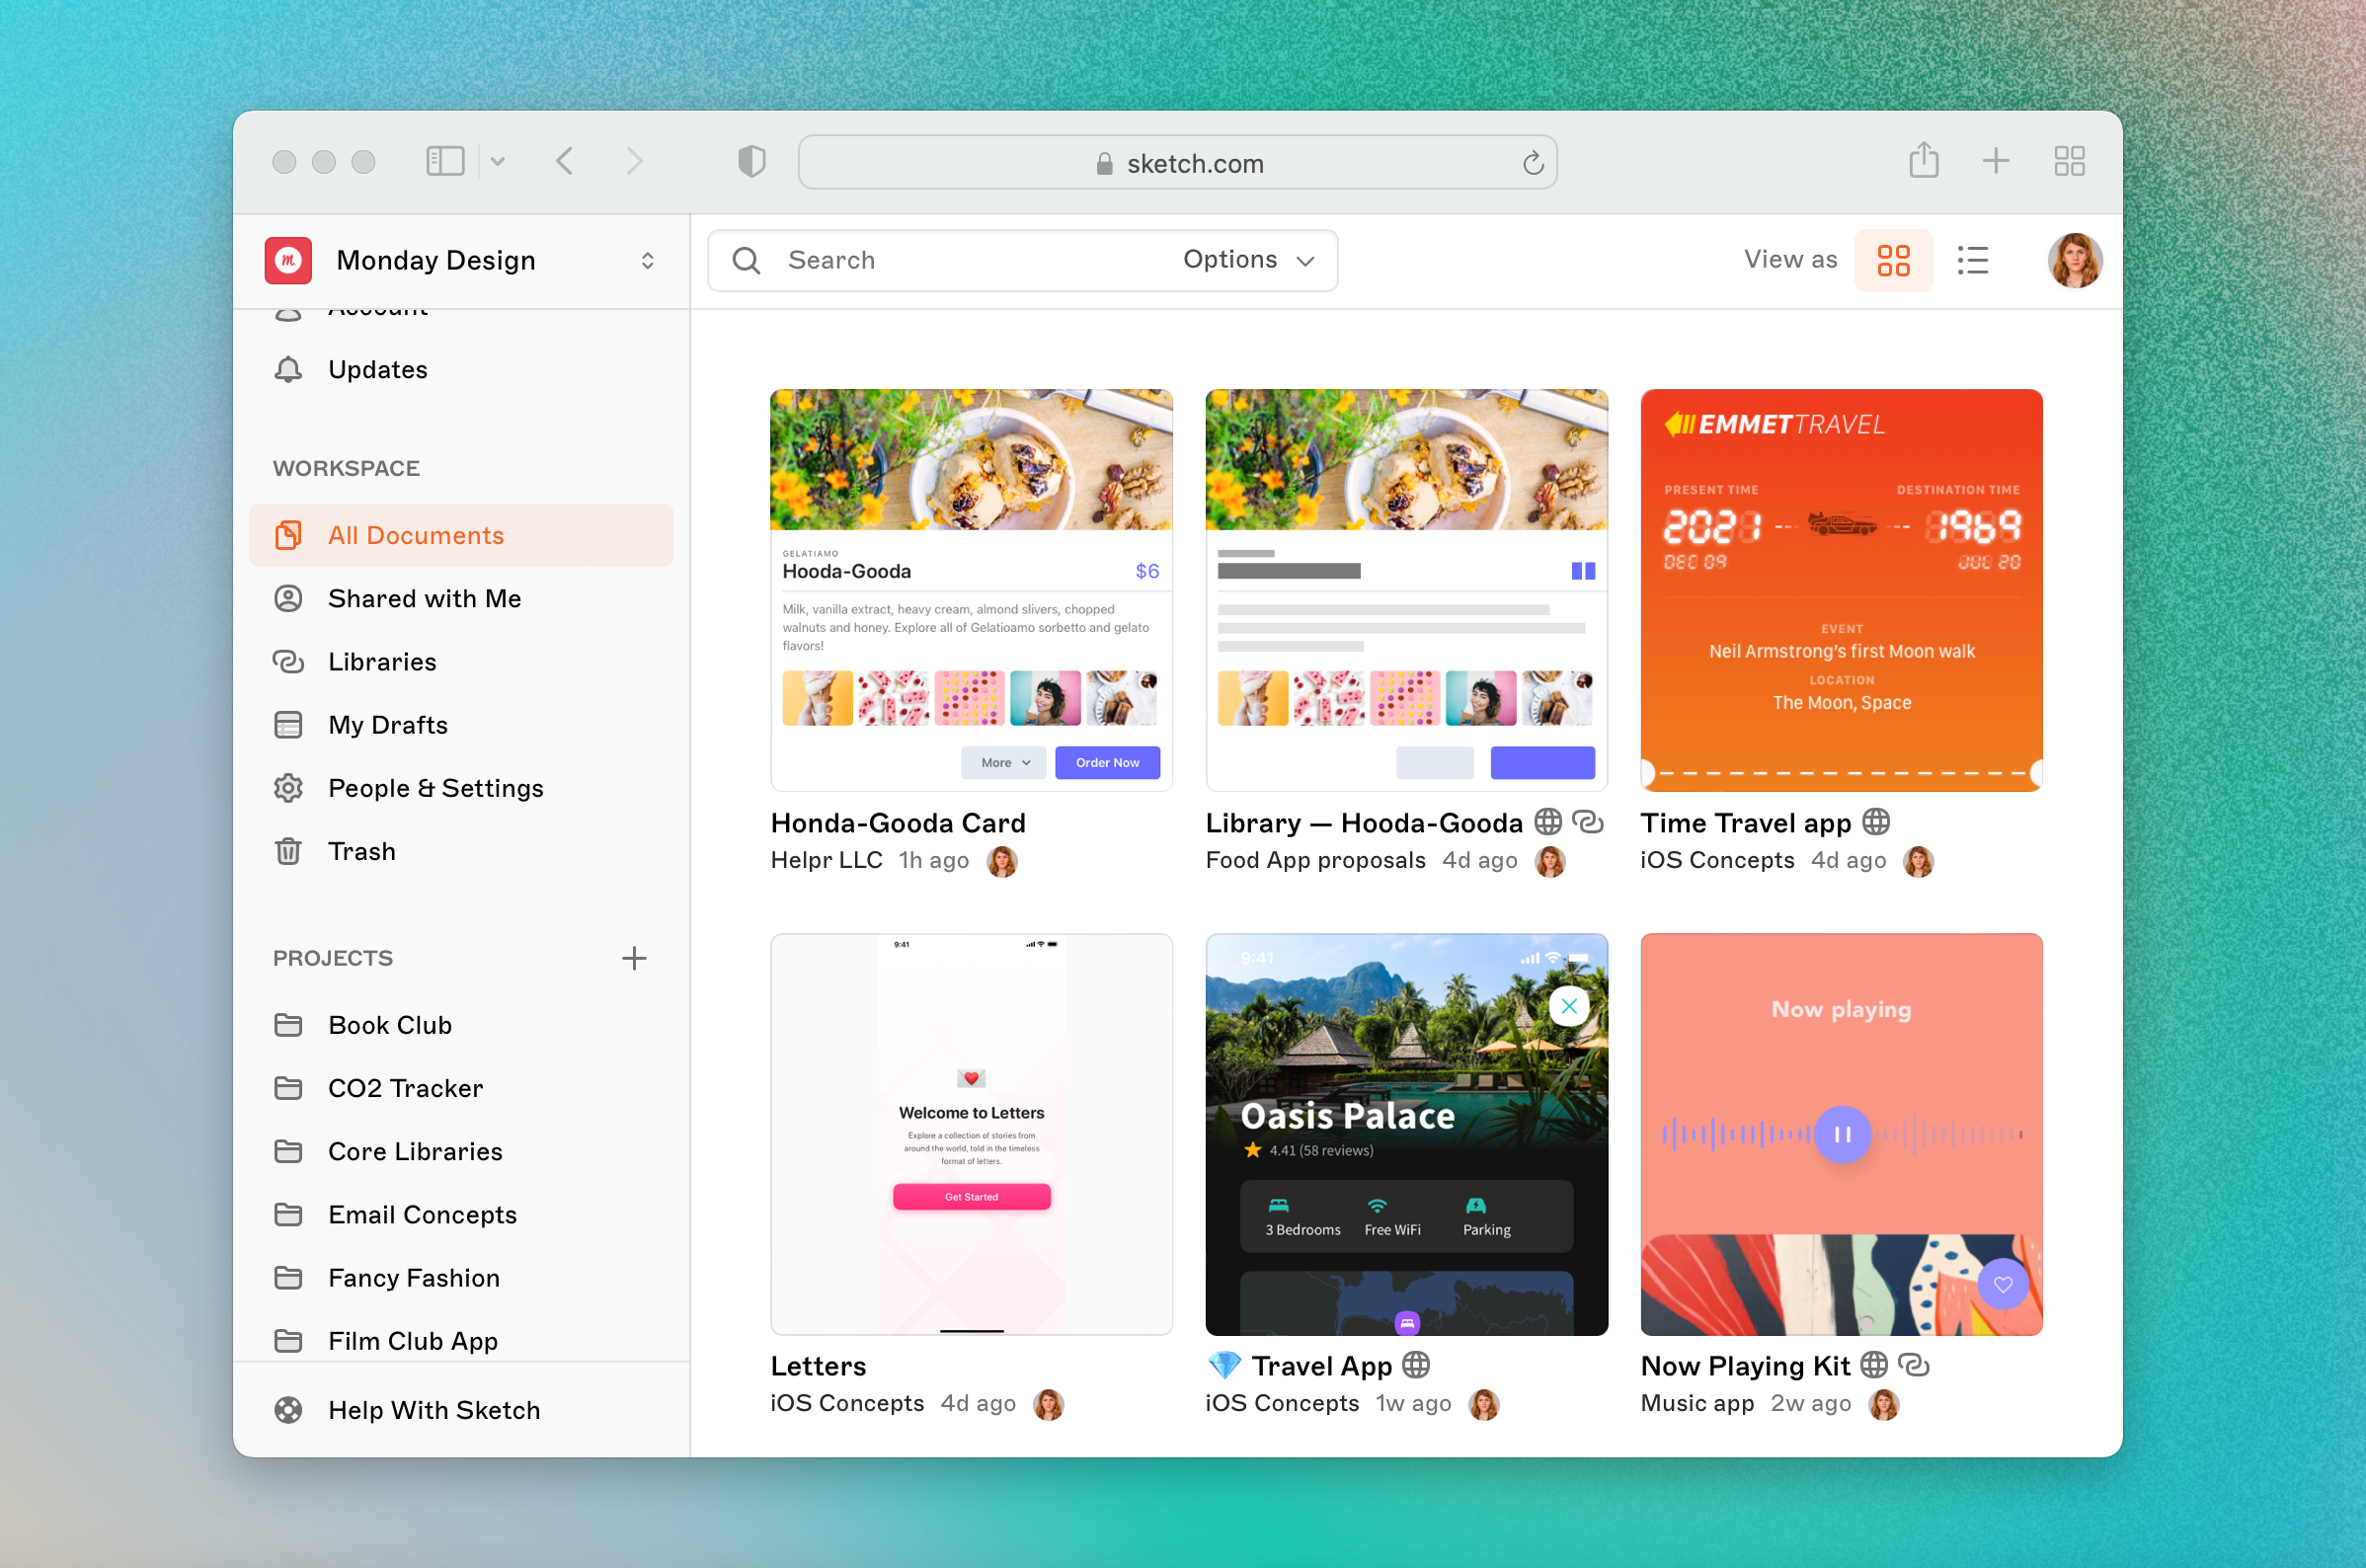
Task: Open the CO2 Tracker project
Action: (x=405, y=1088)
